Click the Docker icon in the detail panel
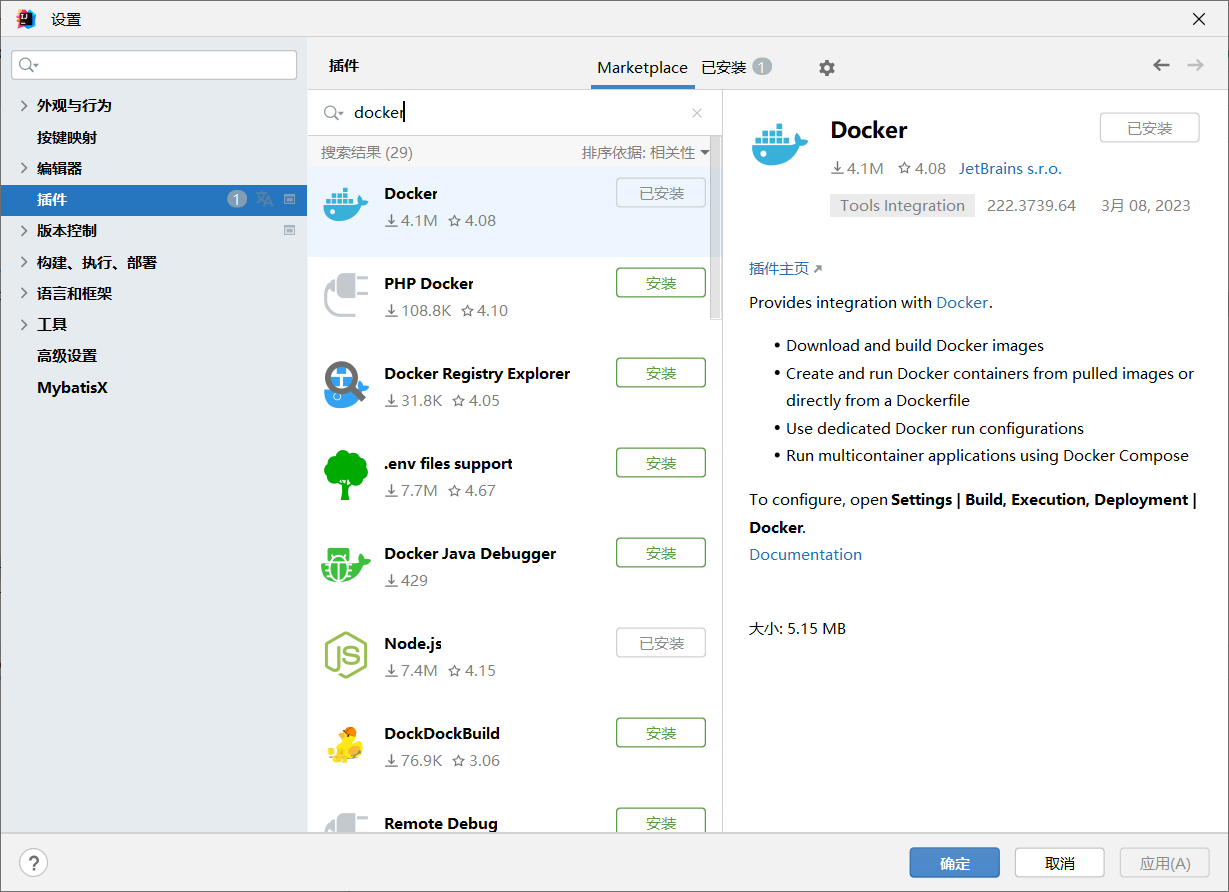Image resolution: width=1229 pixels, height=892 pixels. pyautogui.click(x=779, y=143)
